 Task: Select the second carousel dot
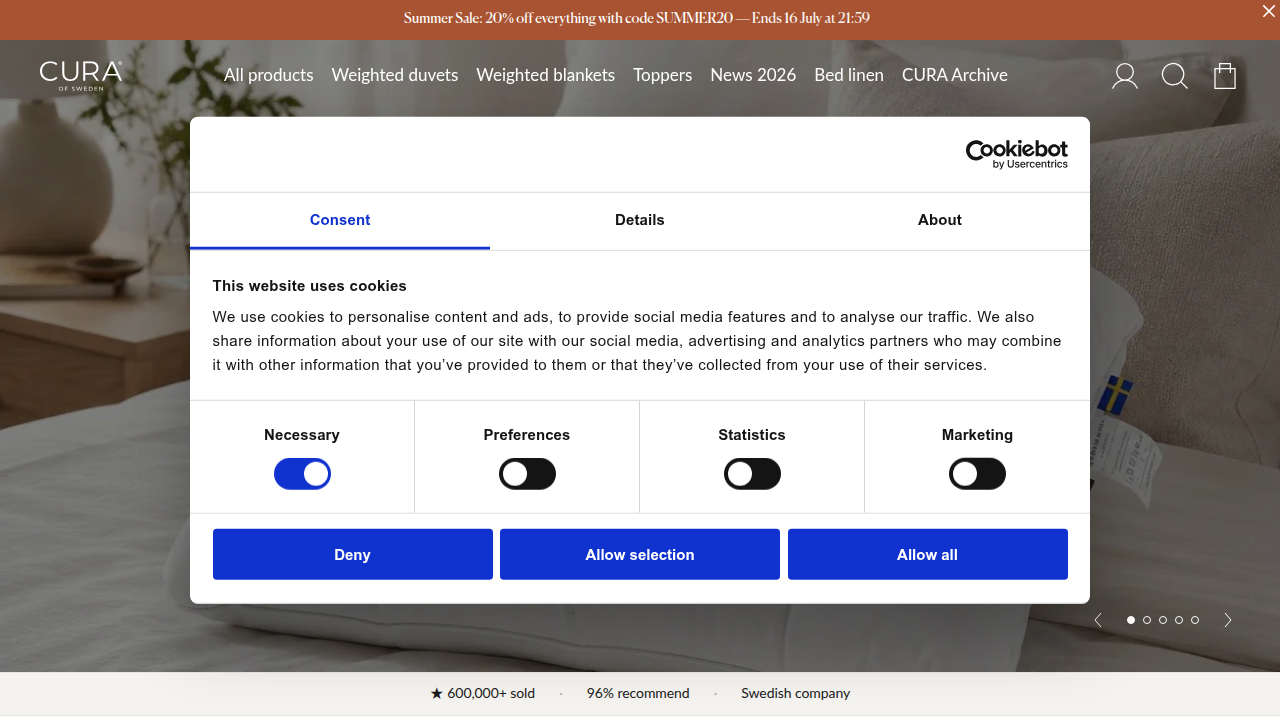1147,620
